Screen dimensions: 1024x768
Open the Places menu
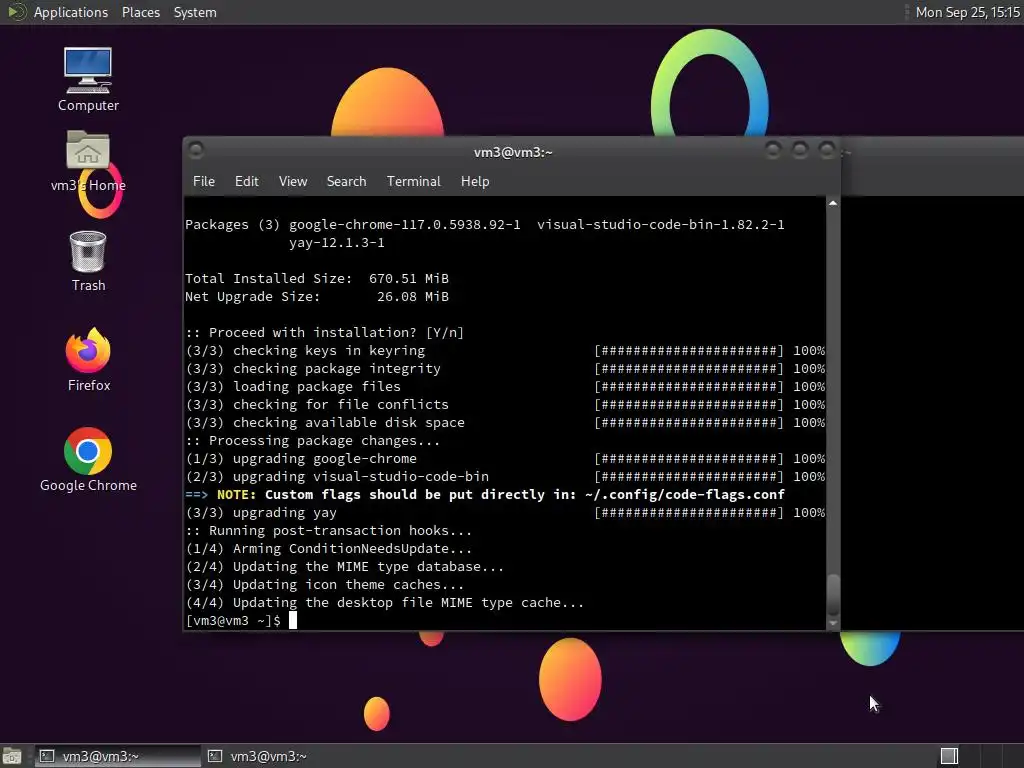pos(140,12)
